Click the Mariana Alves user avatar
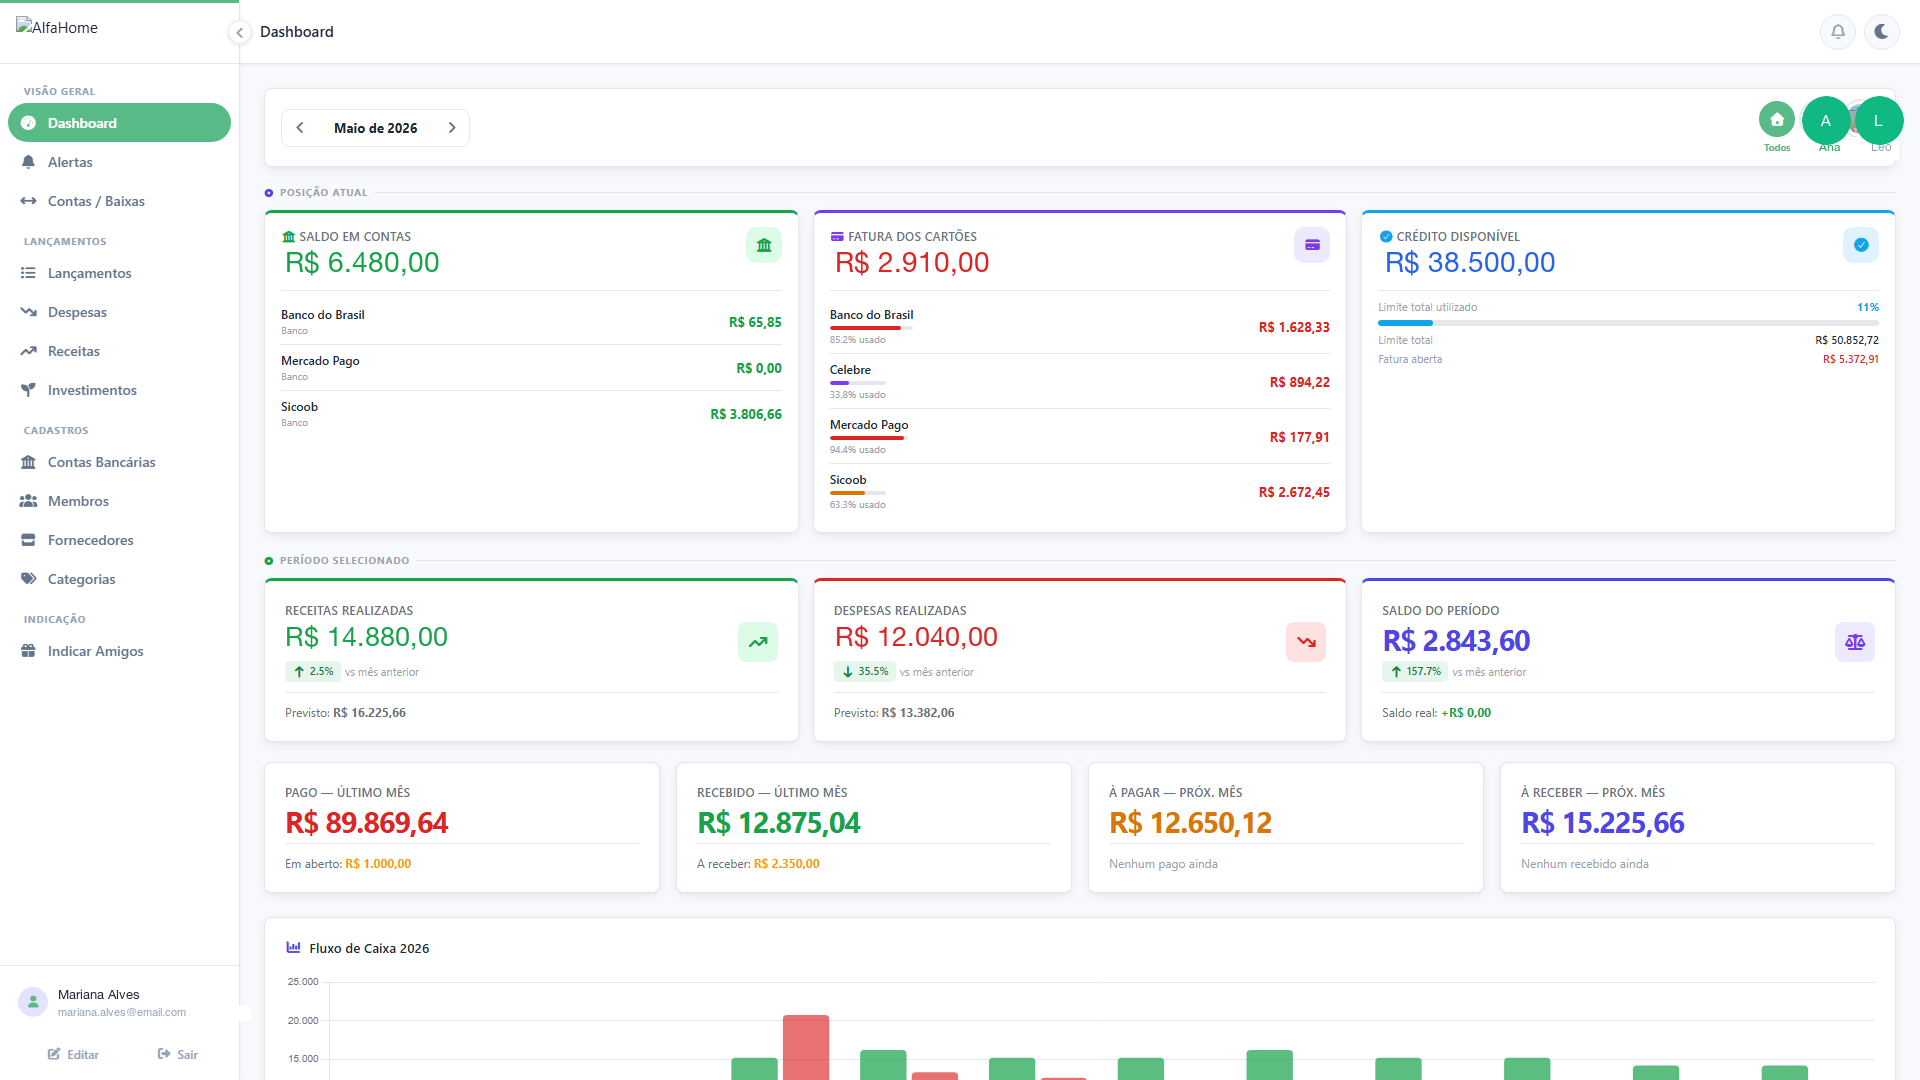The width and height of the screenshot is (1920, 1080). click(x=33, y=1002)
